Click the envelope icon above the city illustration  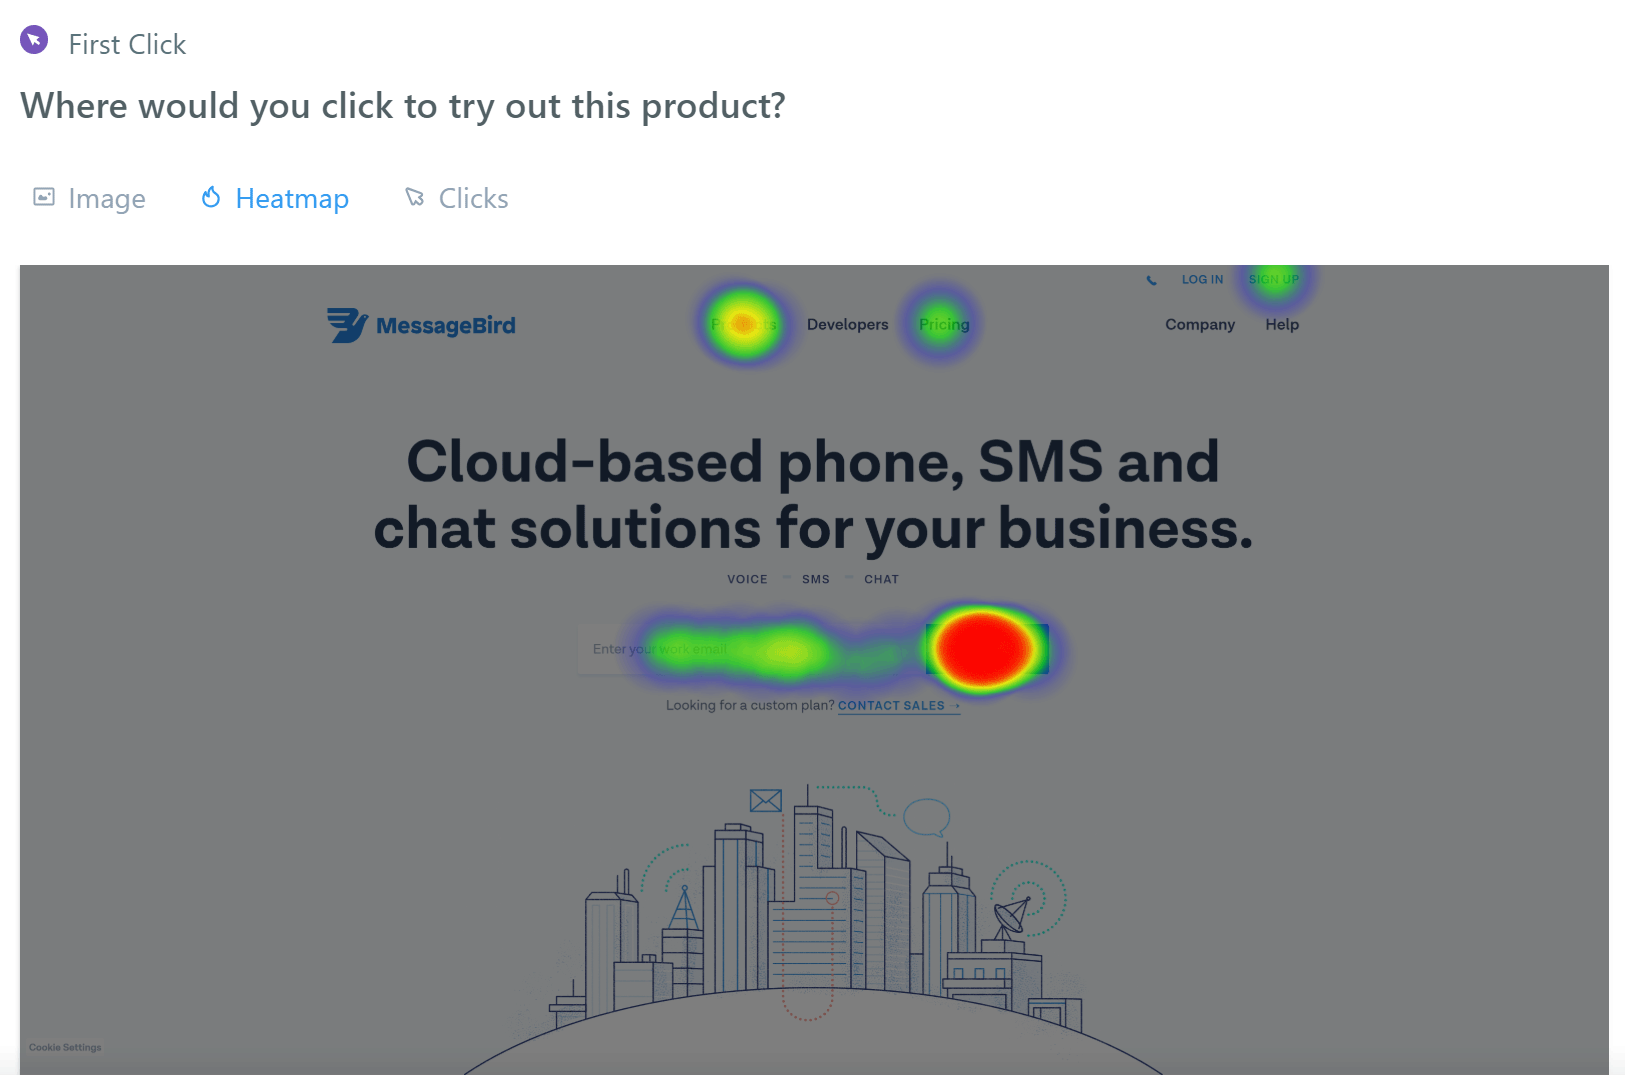(765, 800)
